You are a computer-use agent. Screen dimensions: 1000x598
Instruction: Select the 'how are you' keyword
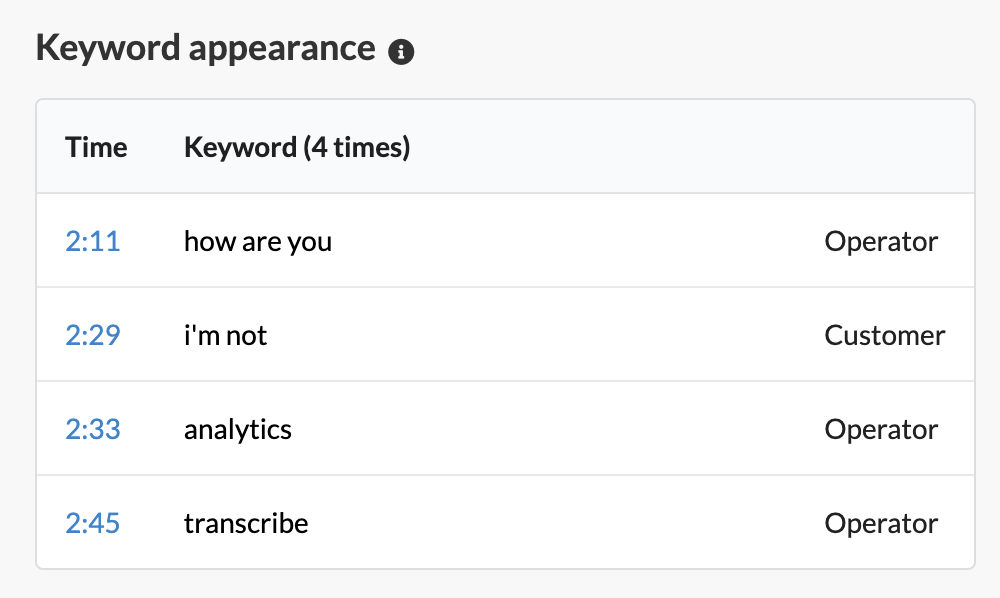(x=258, y=242)
